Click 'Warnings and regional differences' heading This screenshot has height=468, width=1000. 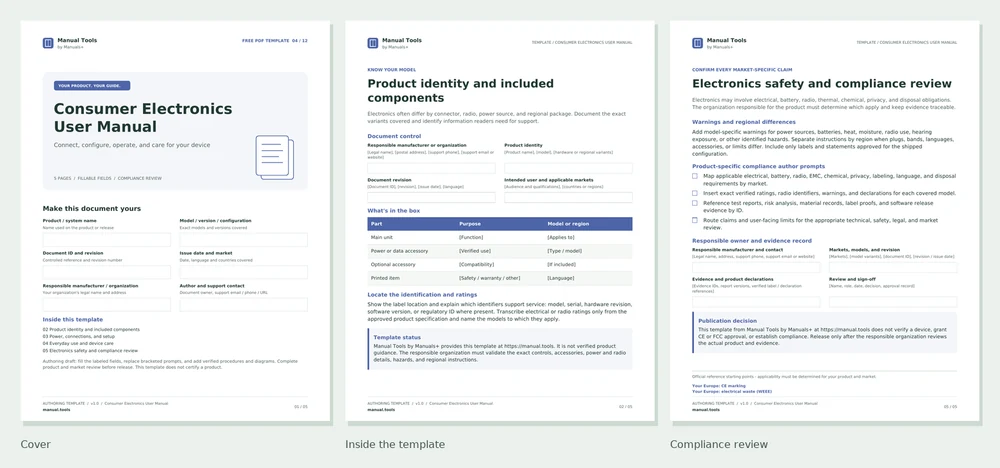(744, 122)
